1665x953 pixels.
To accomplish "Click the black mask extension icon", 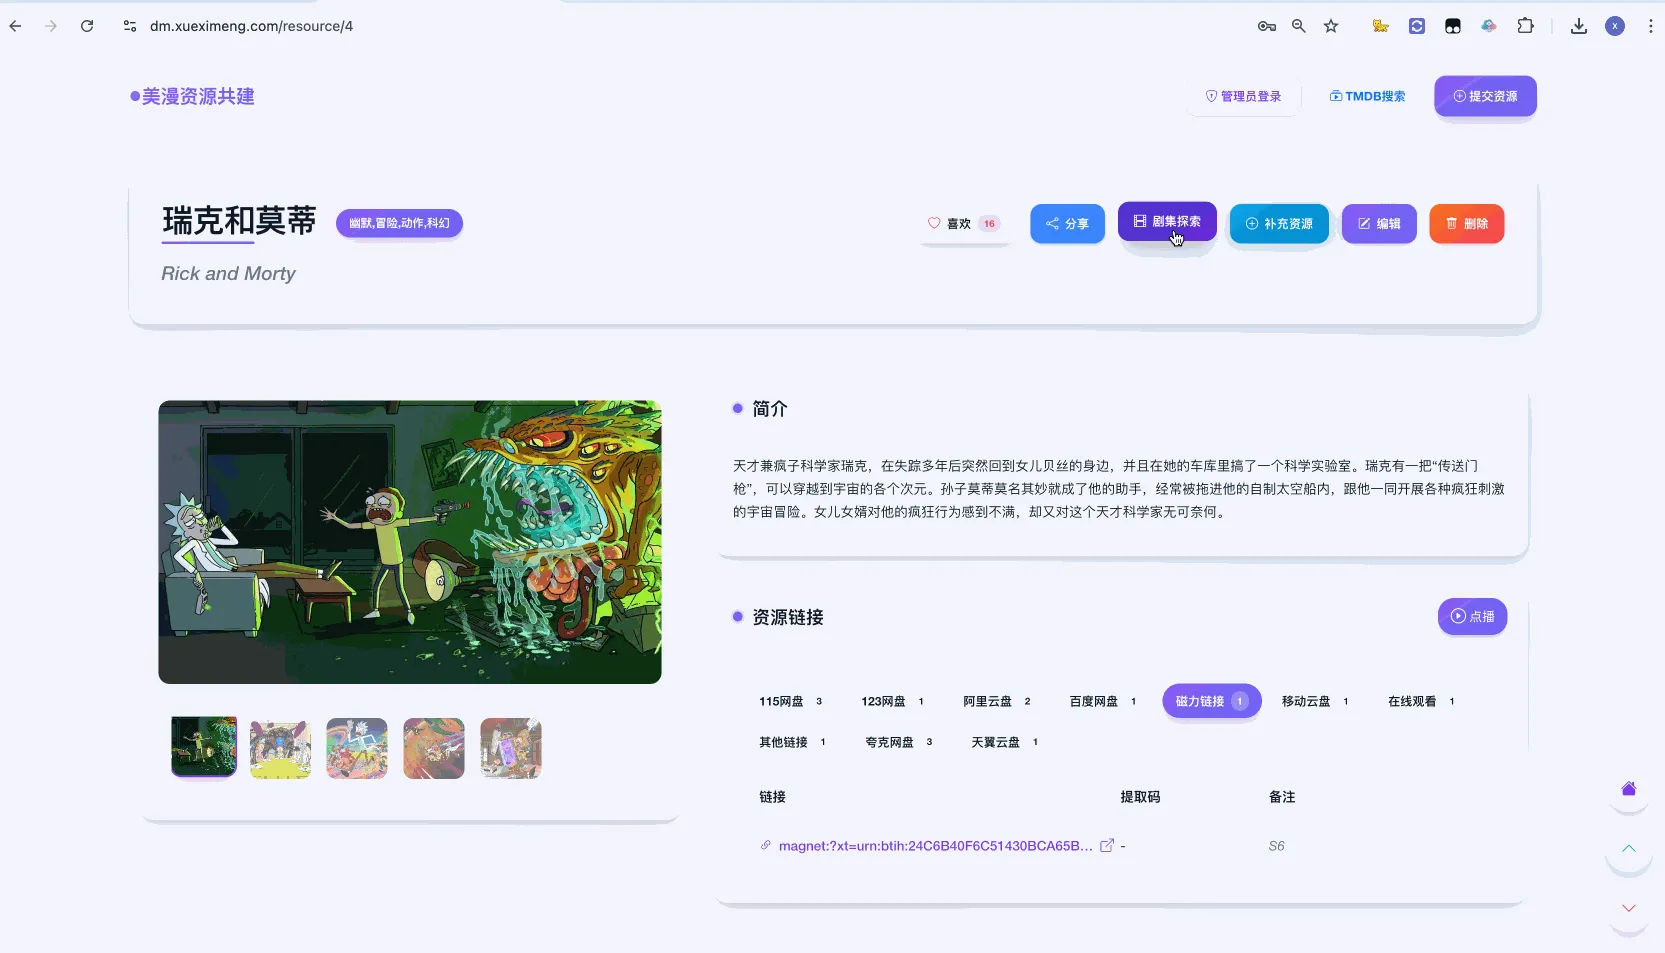I will [1453, 26].
